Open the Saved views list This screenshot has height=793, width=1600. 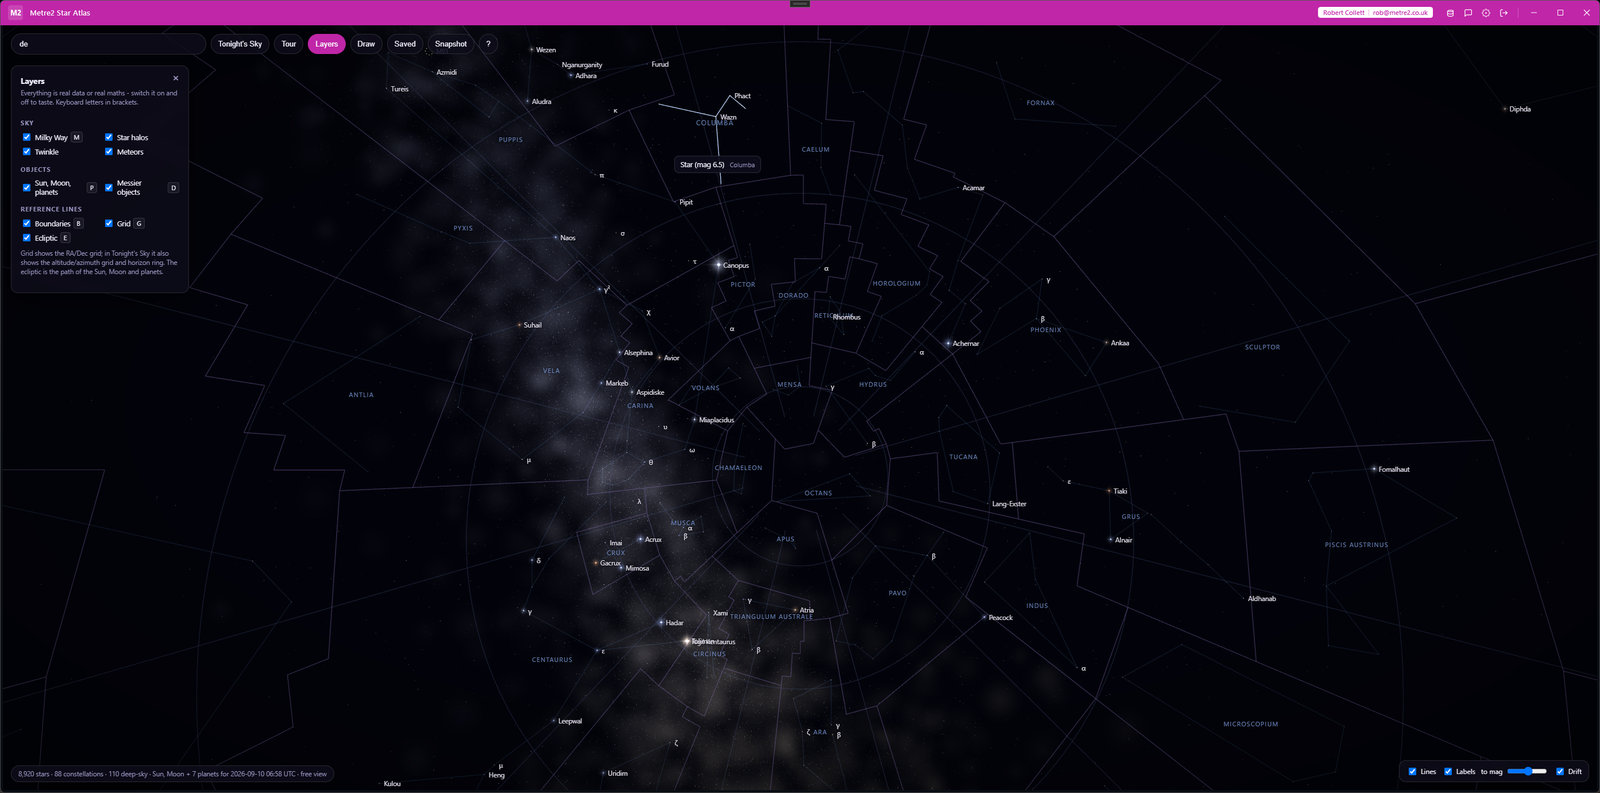click(x=405, y=44)
